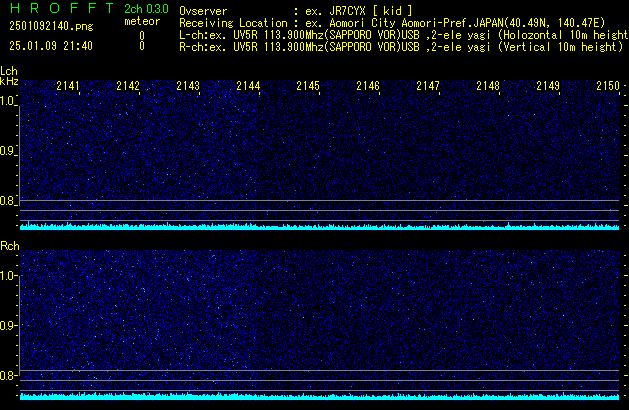The height and width of the screenshot is (410, 629).
Task: Click the Lch cyan signal level strip
Action: point(319,226)
